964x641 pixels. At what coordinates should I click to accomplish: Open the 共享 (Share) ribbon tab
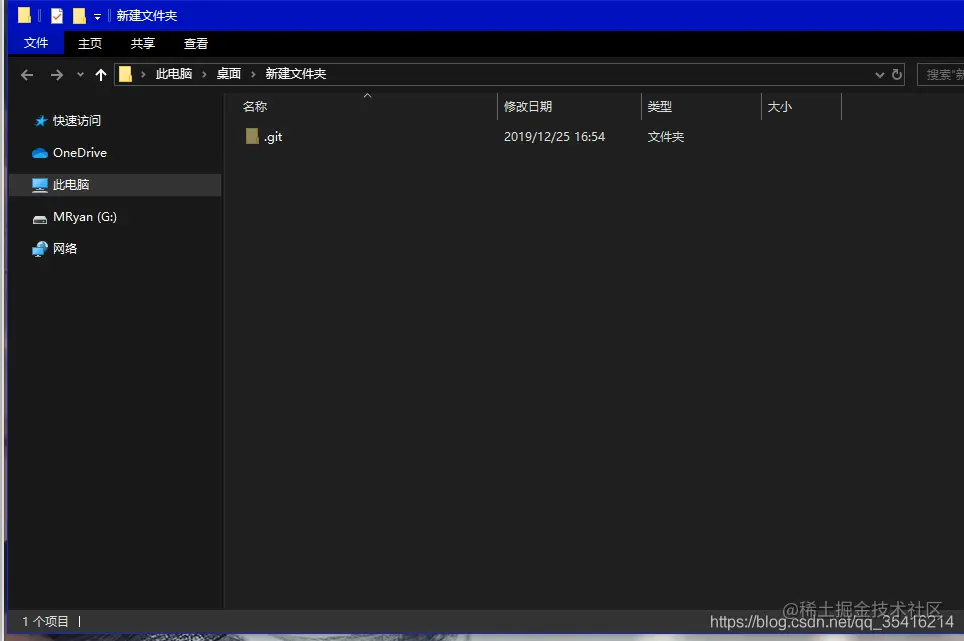[x=142, y=43]
